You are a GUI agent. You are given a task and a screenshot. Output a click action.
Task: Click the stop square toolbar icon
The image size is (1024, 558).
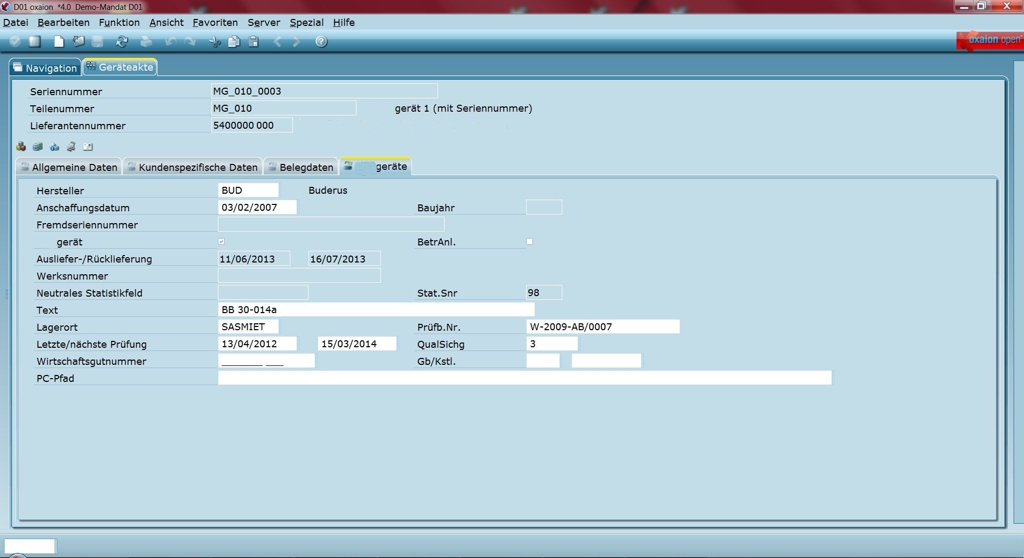(x=35, y=42)
